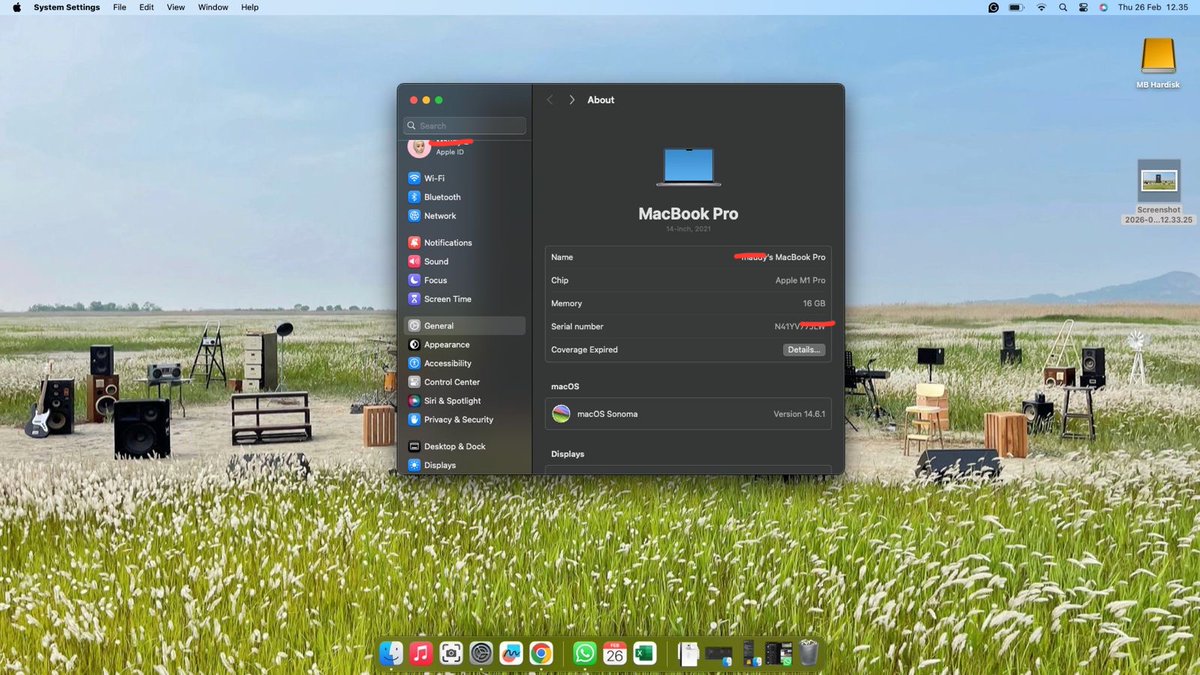1200x675 pixels.
Task: Open Freeform from the Dock
Action: [x=511, y=653]
